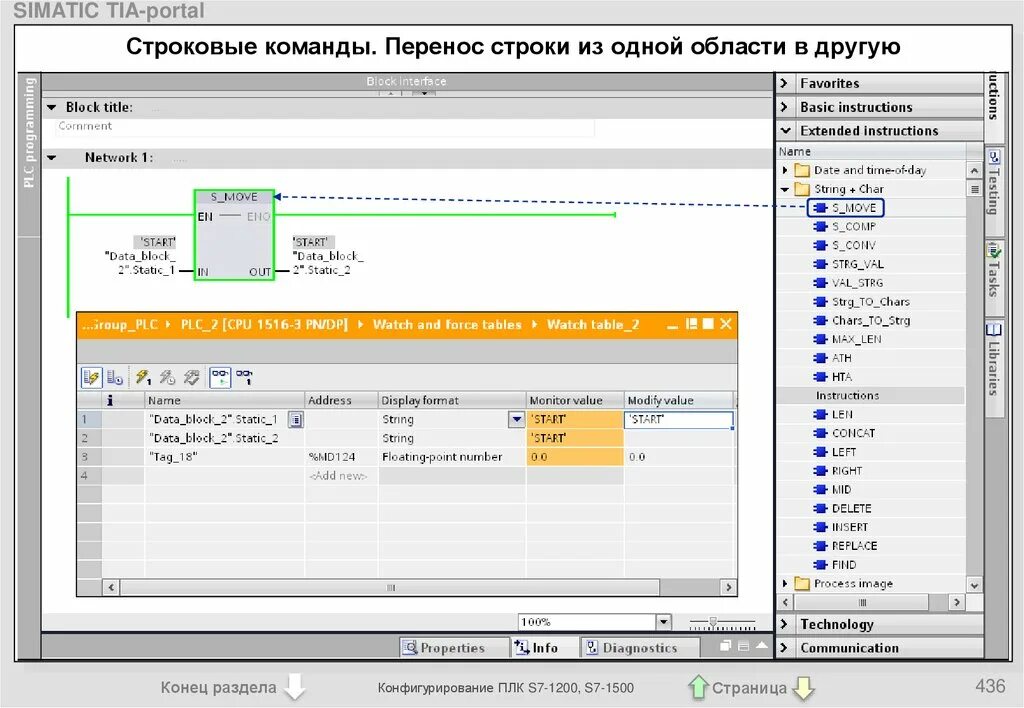Screen dimensions: 1024x708
Task: Click the instruction tree scroll-down arrow
Action: [974, 585]
